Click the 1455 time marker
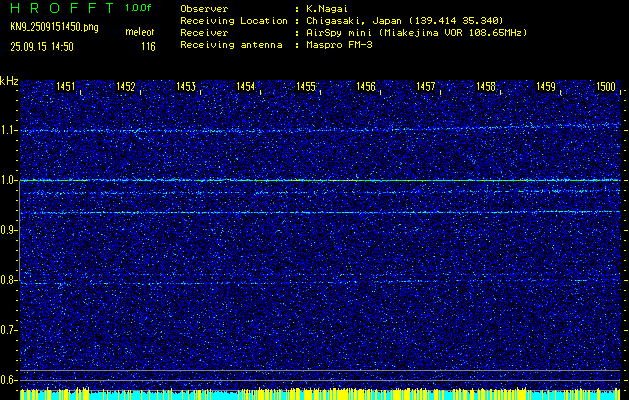 click(306, 87)
